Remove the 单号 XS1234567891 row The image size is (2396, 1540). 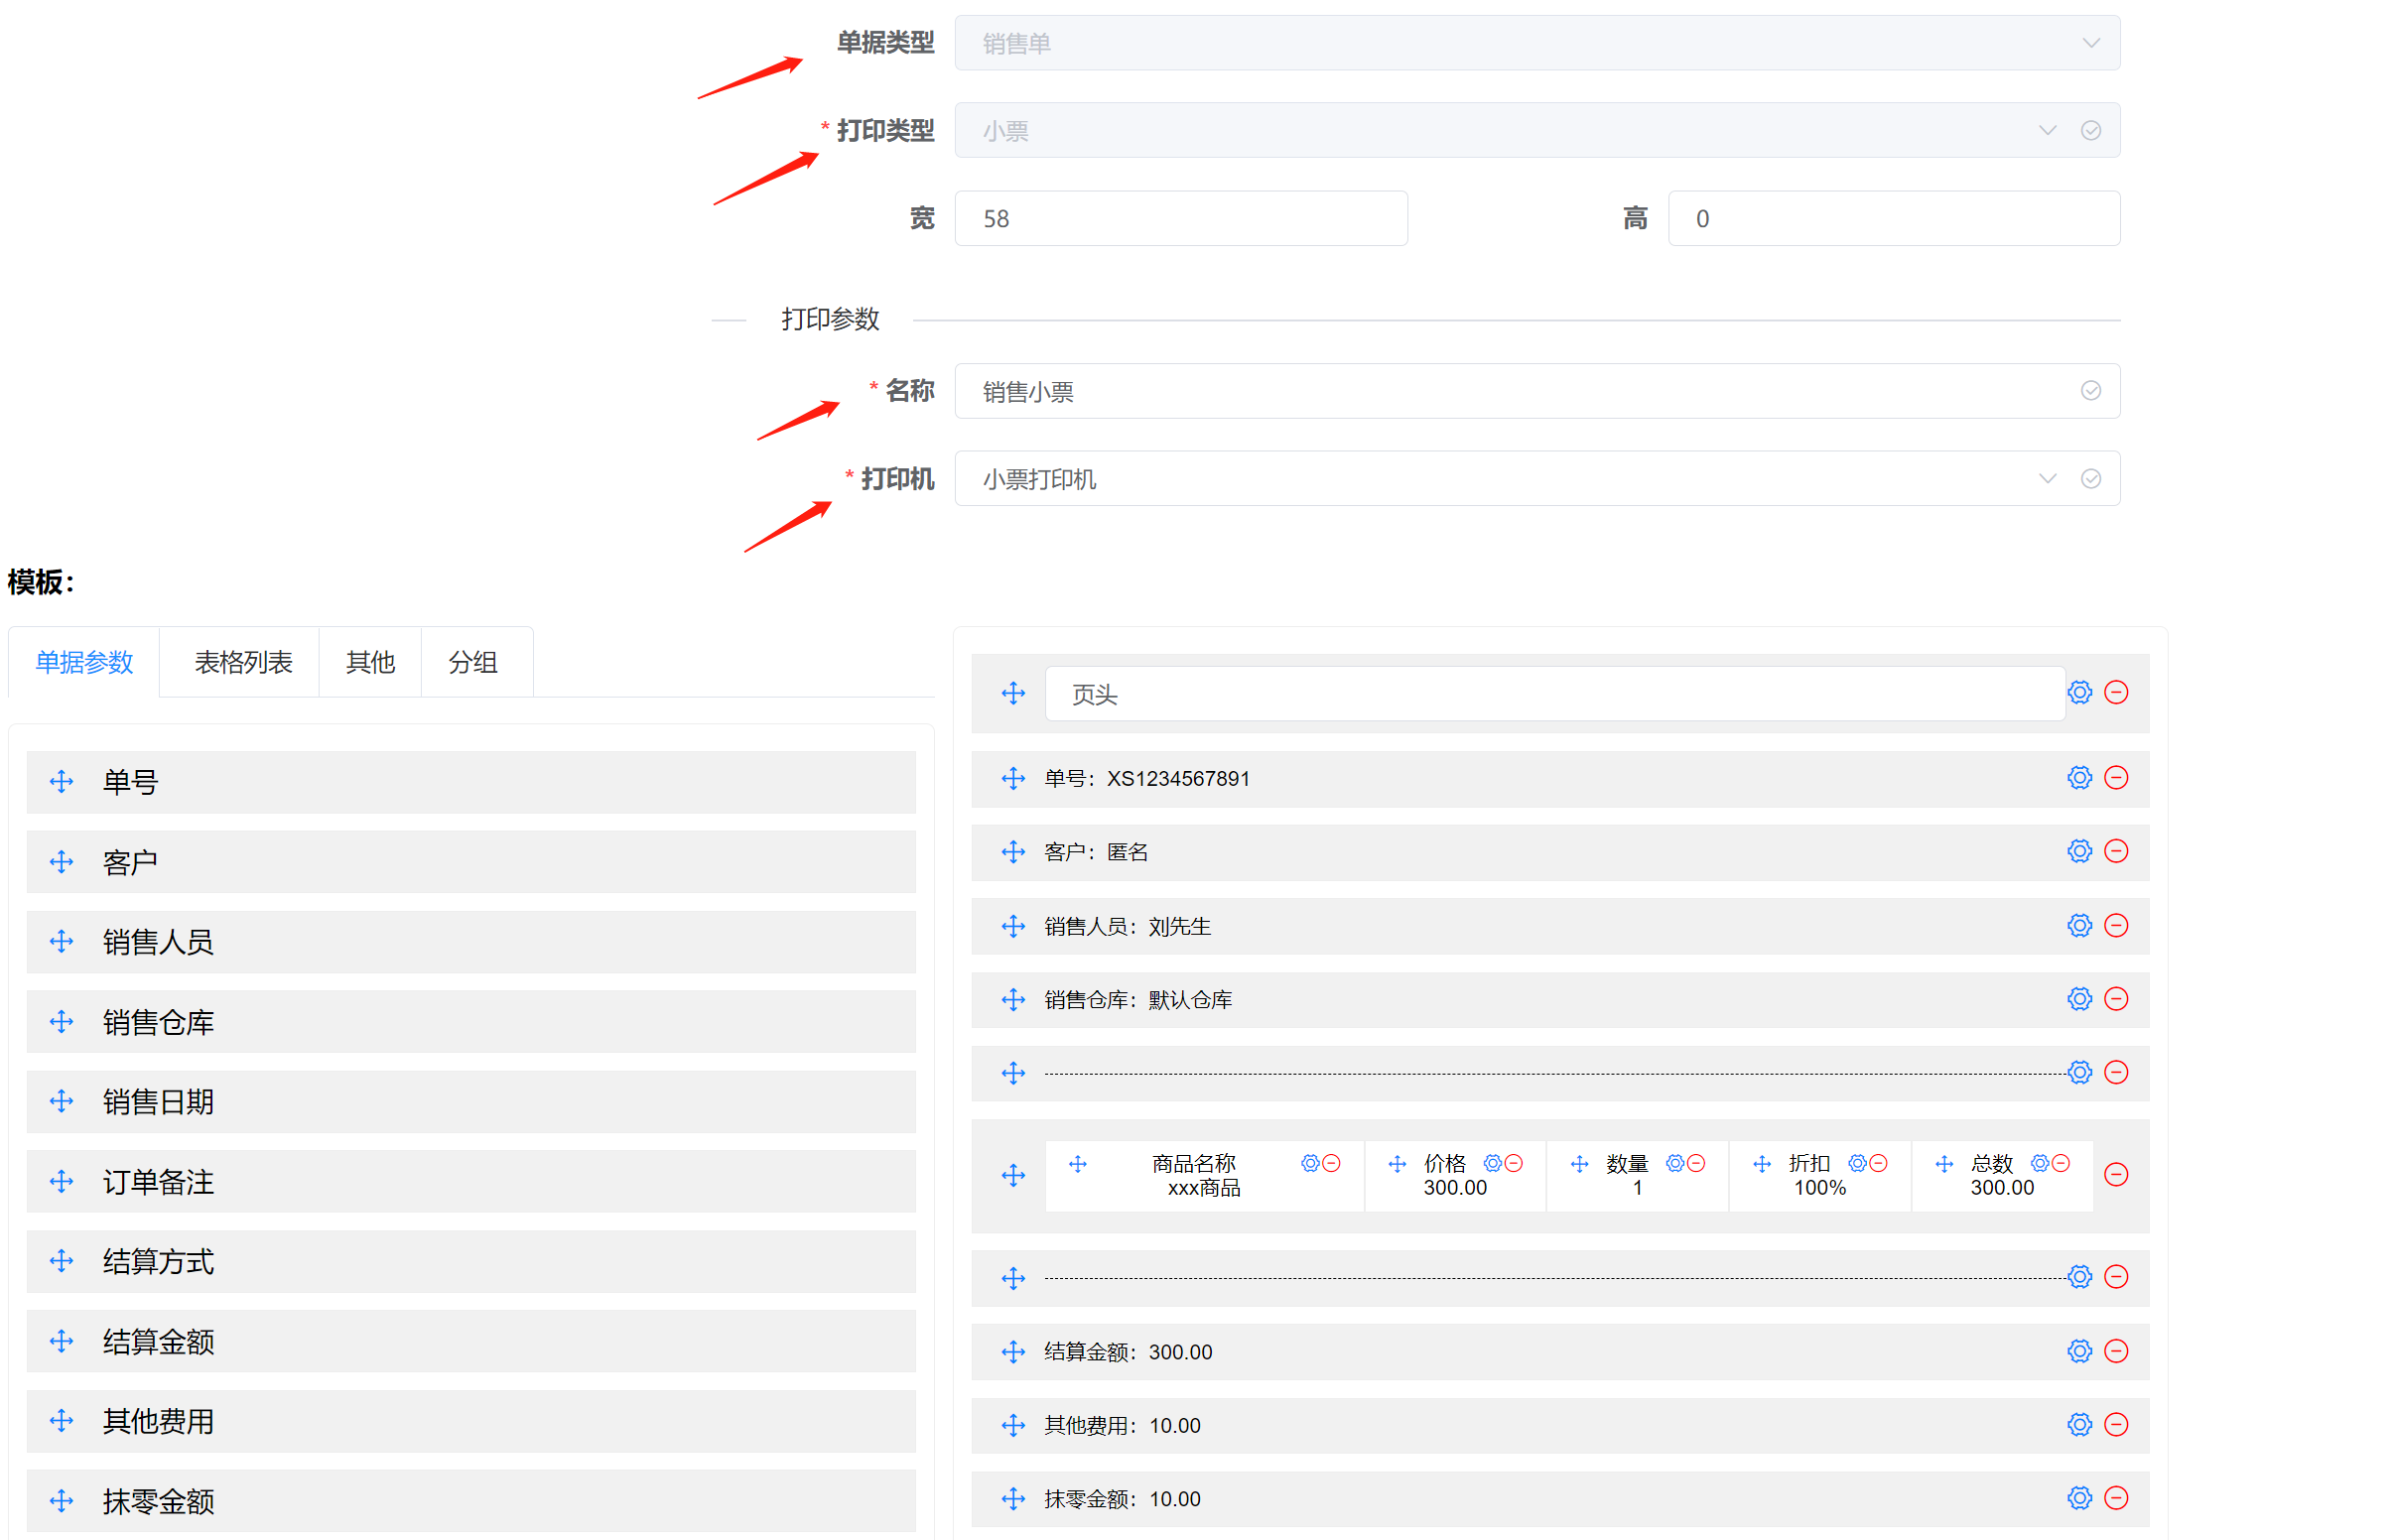point(2115,777)
